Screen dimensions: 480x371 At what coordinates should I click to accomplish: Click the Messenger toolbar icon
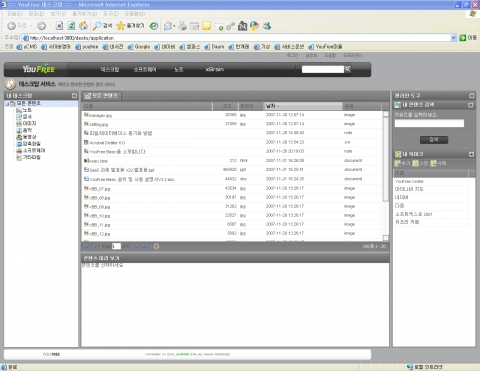coord(267,26)
